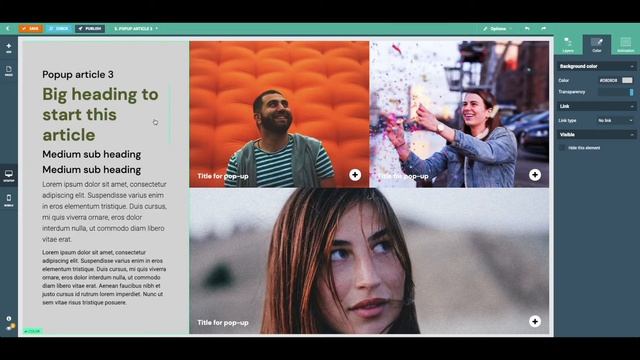Click the green Color tag at canvas bottom
Screen dimensions: 640x360
(x=33, y=331)
